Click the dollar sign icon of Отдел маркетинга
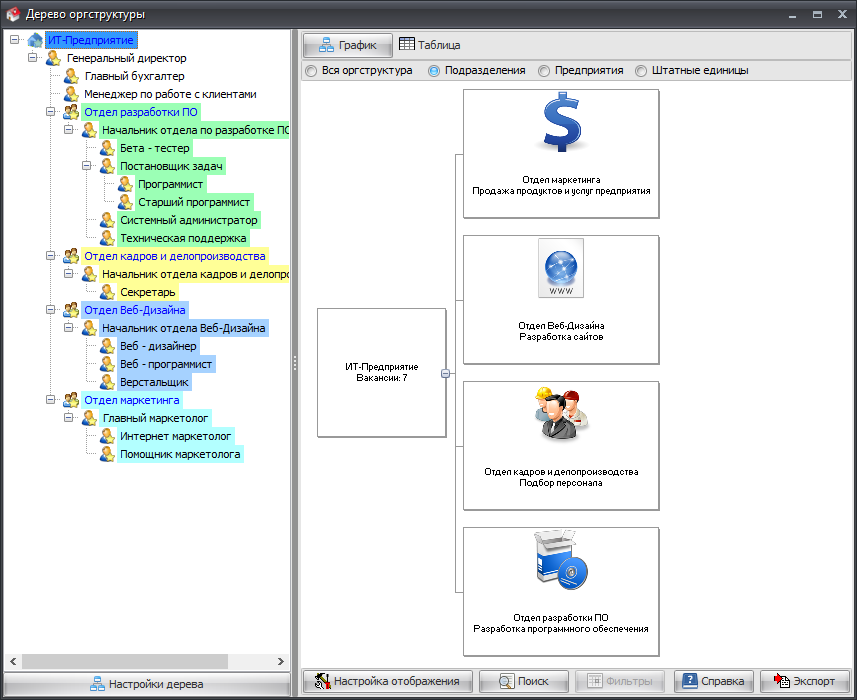Screen dimensions: 857x700 click(x=561, y=123)
